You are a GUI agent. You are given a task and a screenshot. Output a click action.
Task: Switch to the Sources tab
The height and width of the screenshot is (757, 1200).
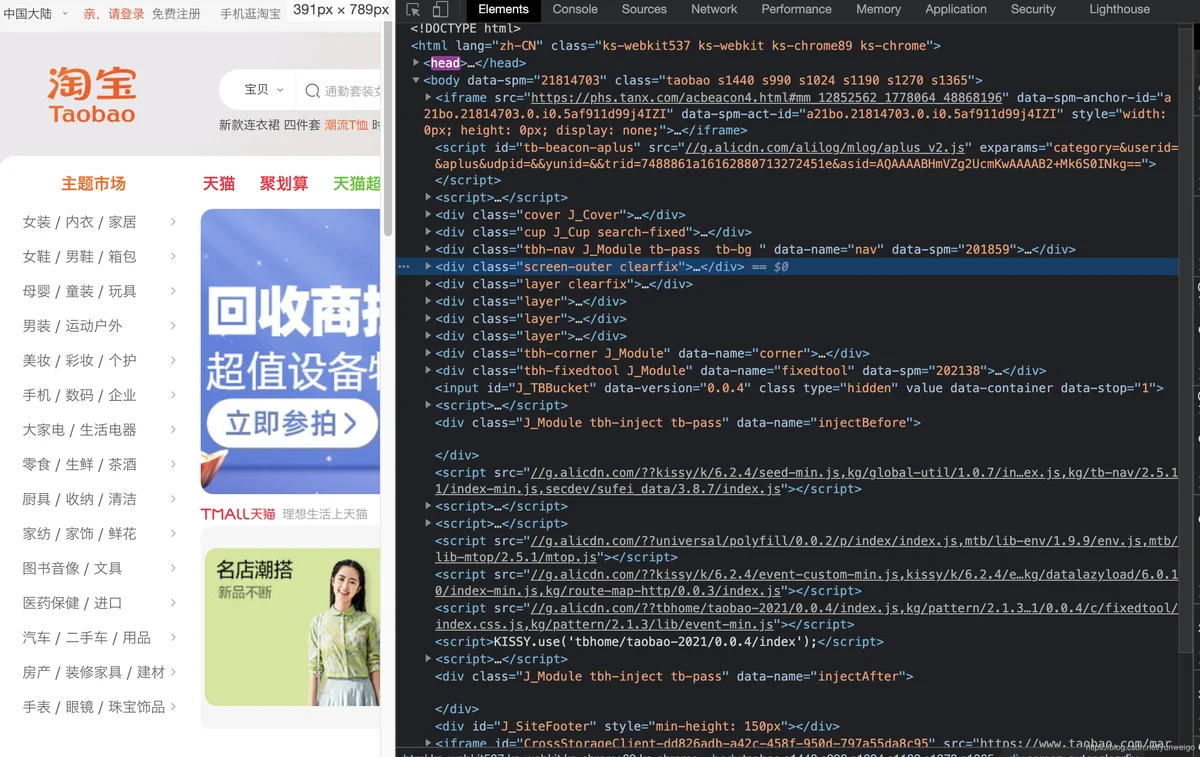point(644,9)
